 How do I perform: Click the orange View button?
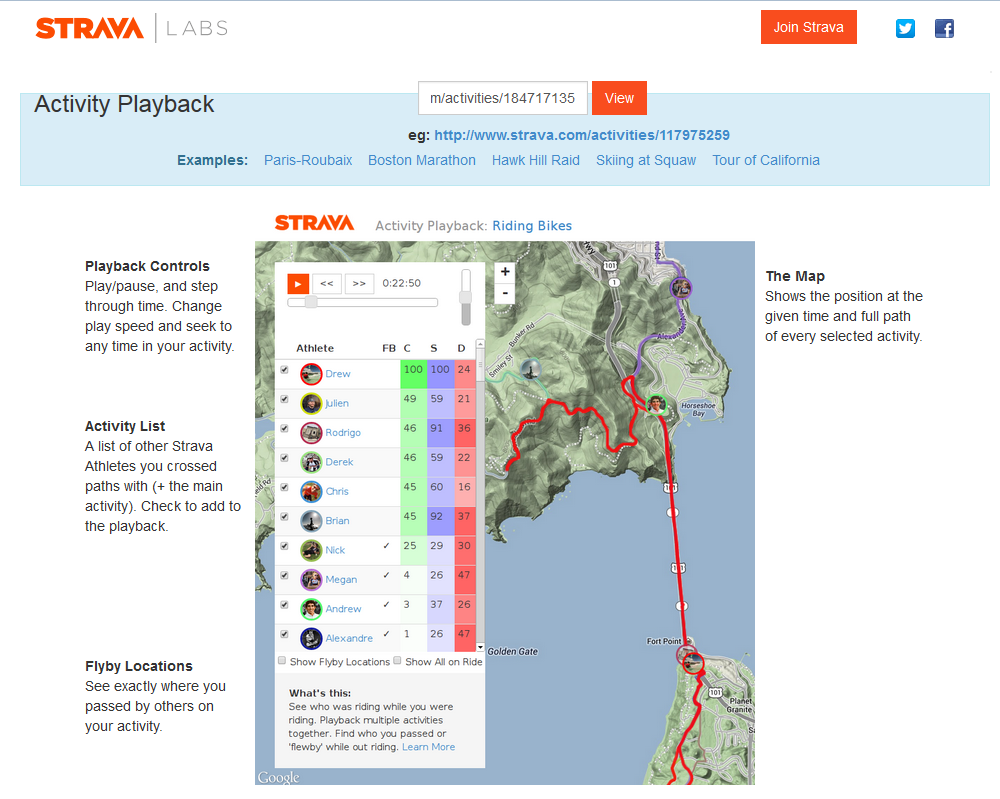click(619, 98)
